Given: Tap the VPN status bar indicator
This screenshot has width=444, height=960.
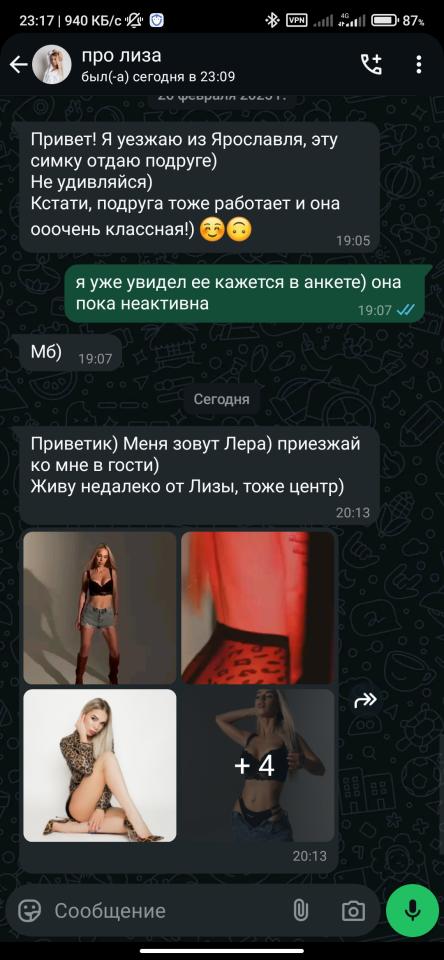Looking at the screenshot, I should (296, 21).
